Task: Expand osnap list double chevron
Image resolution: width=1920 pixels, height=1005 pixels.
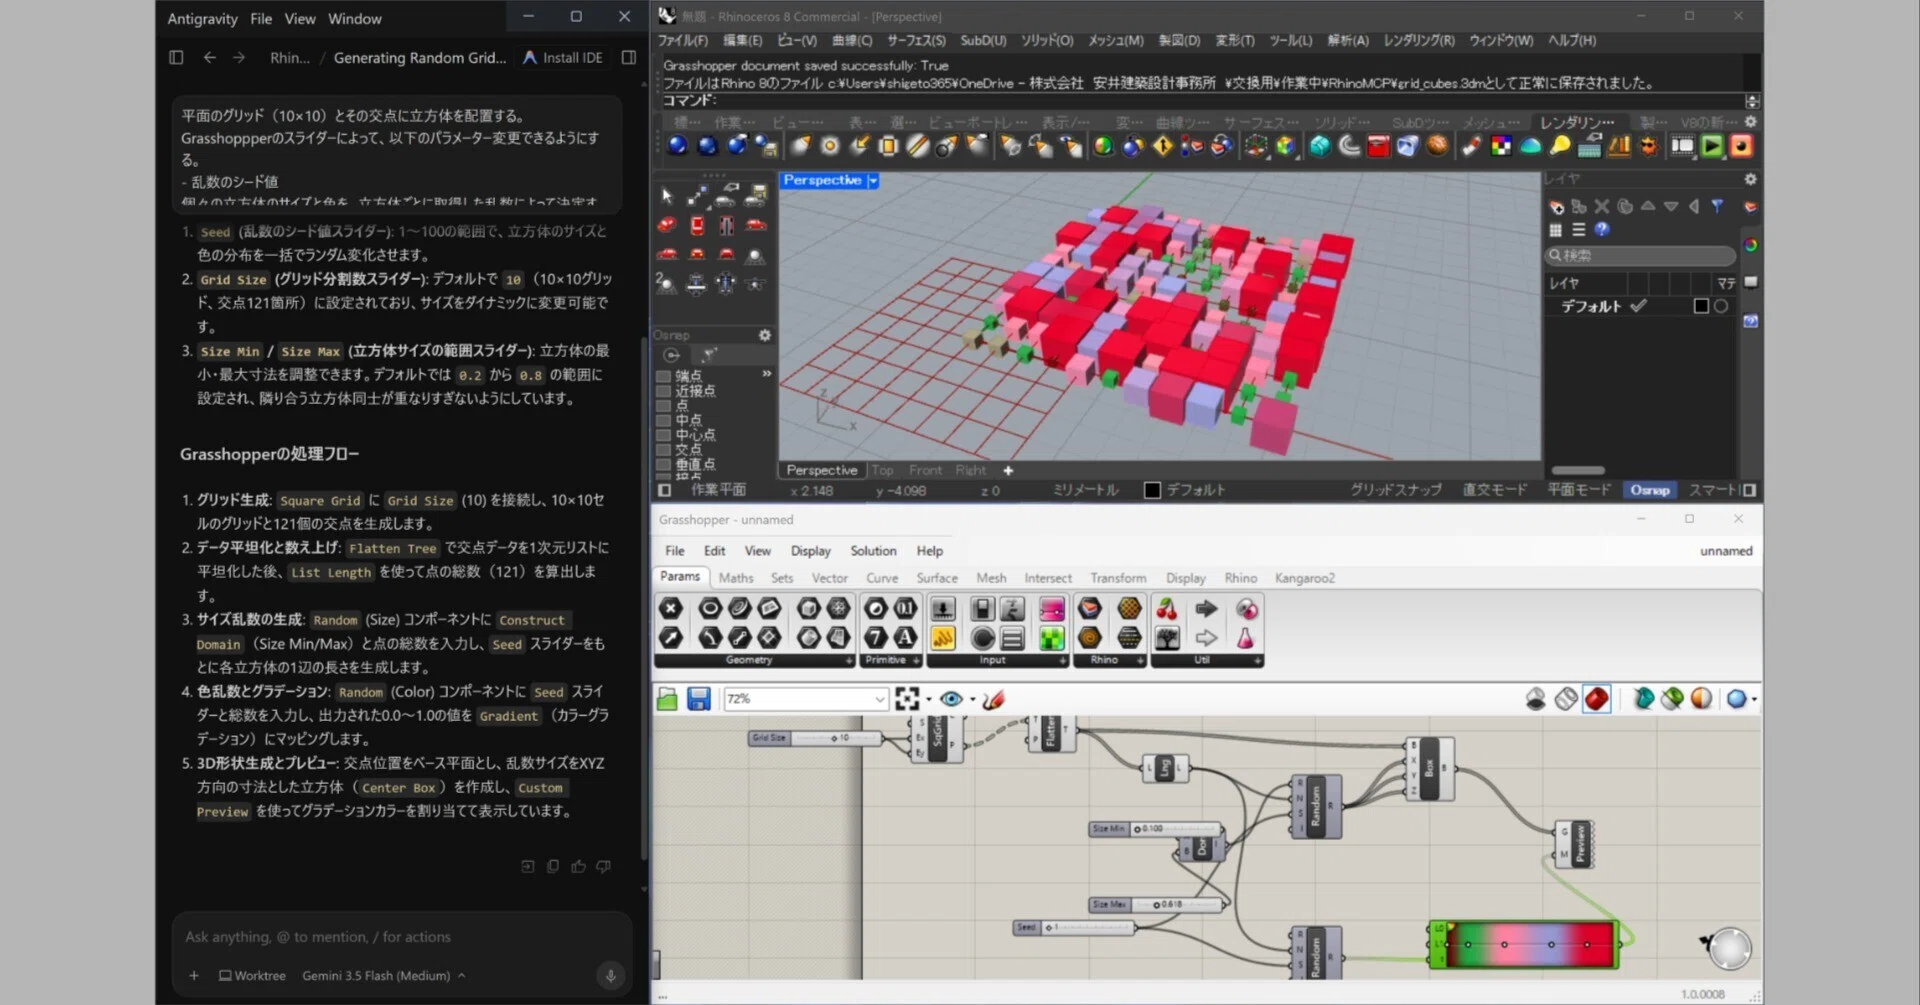Action: 767,374
